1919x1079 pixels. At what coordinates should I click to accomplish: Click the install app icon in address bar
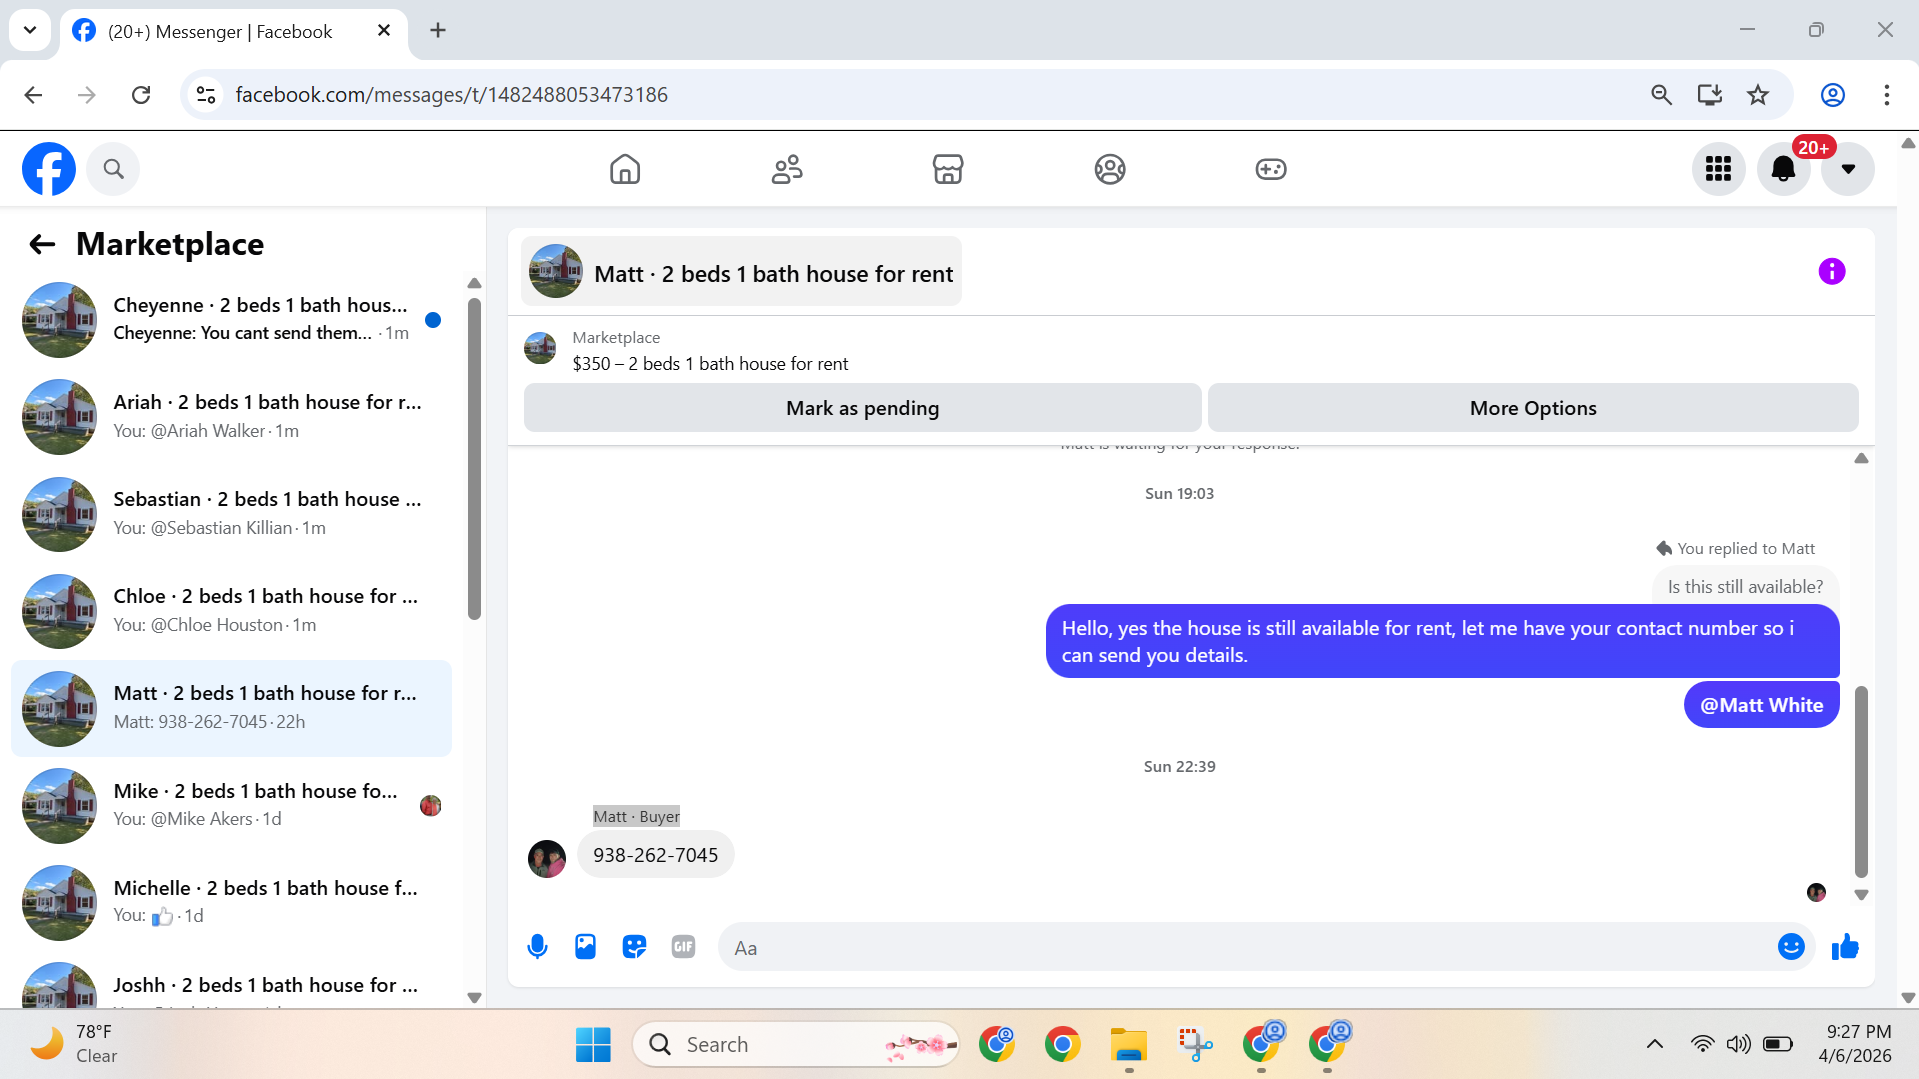[x=1710, y=95]
